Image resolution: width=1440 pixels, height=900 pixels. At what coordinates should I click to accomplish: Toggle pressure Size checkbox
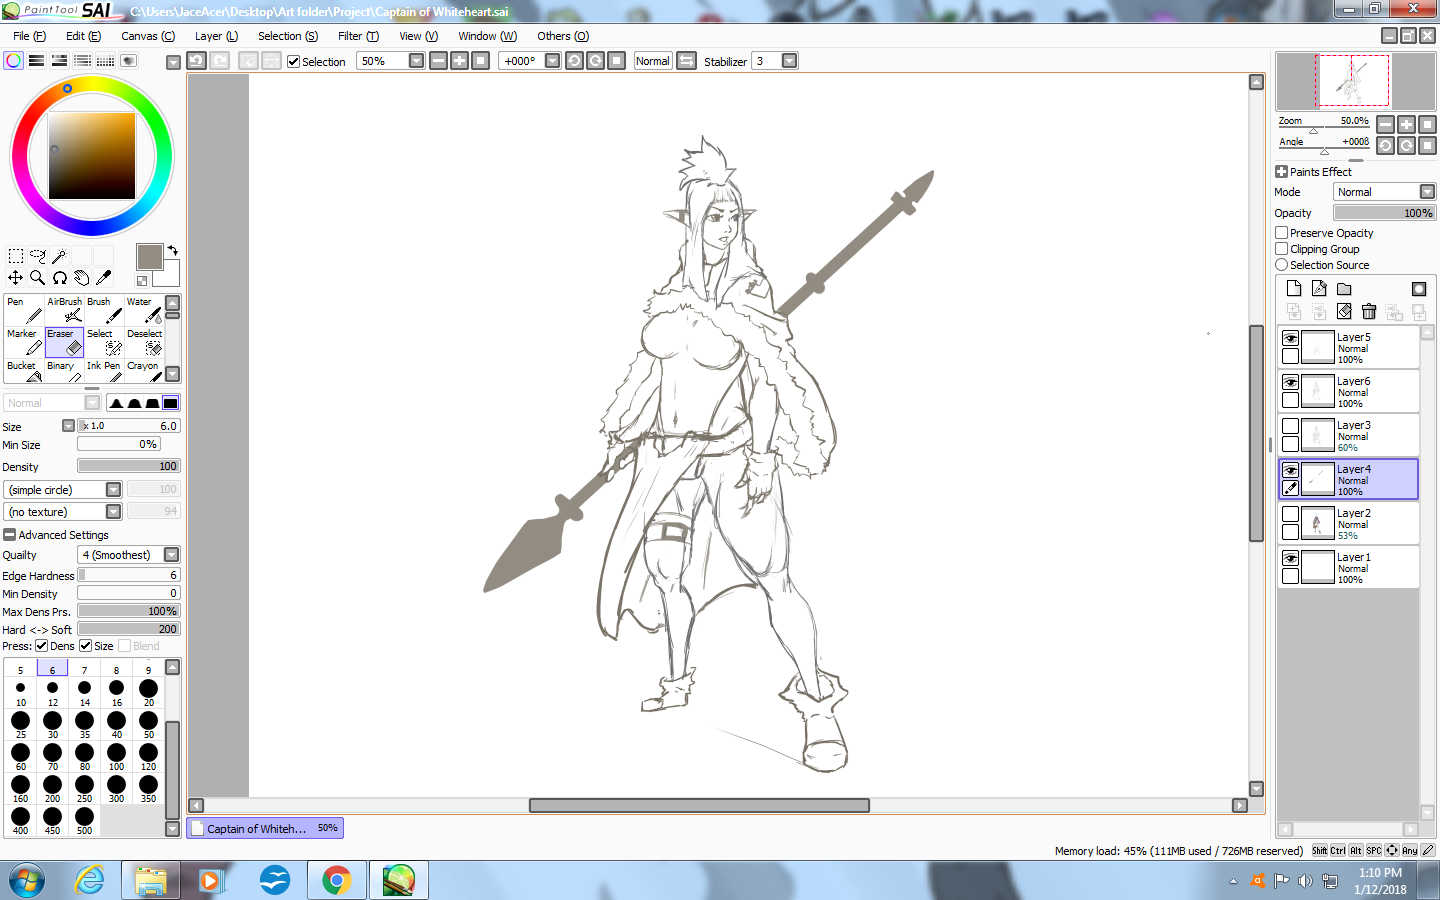click(x=86, y=646)
